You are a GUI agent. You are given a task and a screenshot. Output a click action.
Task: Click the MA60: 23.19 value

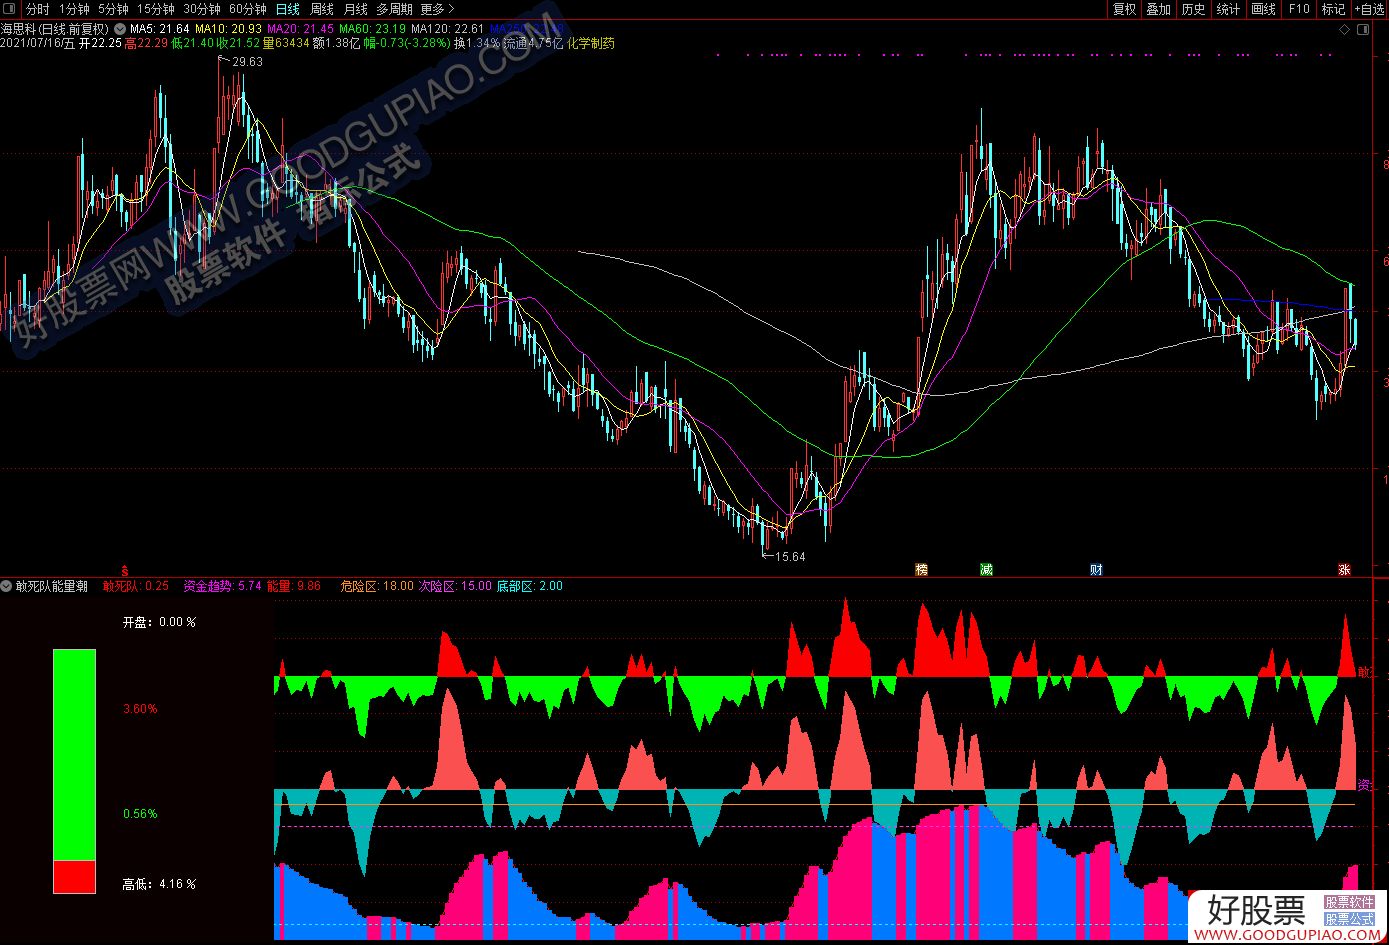click(x=373, y=29)
